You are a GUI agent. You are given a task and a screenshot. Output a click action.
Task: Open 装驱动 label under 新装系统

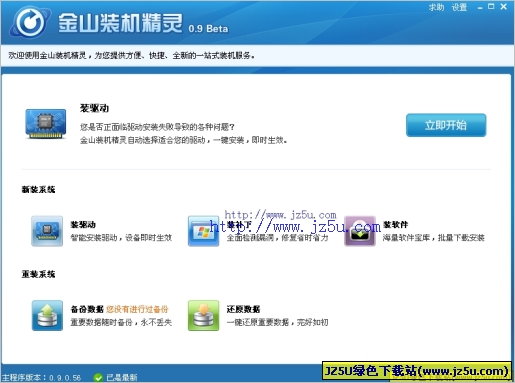[x=83, y=225]
